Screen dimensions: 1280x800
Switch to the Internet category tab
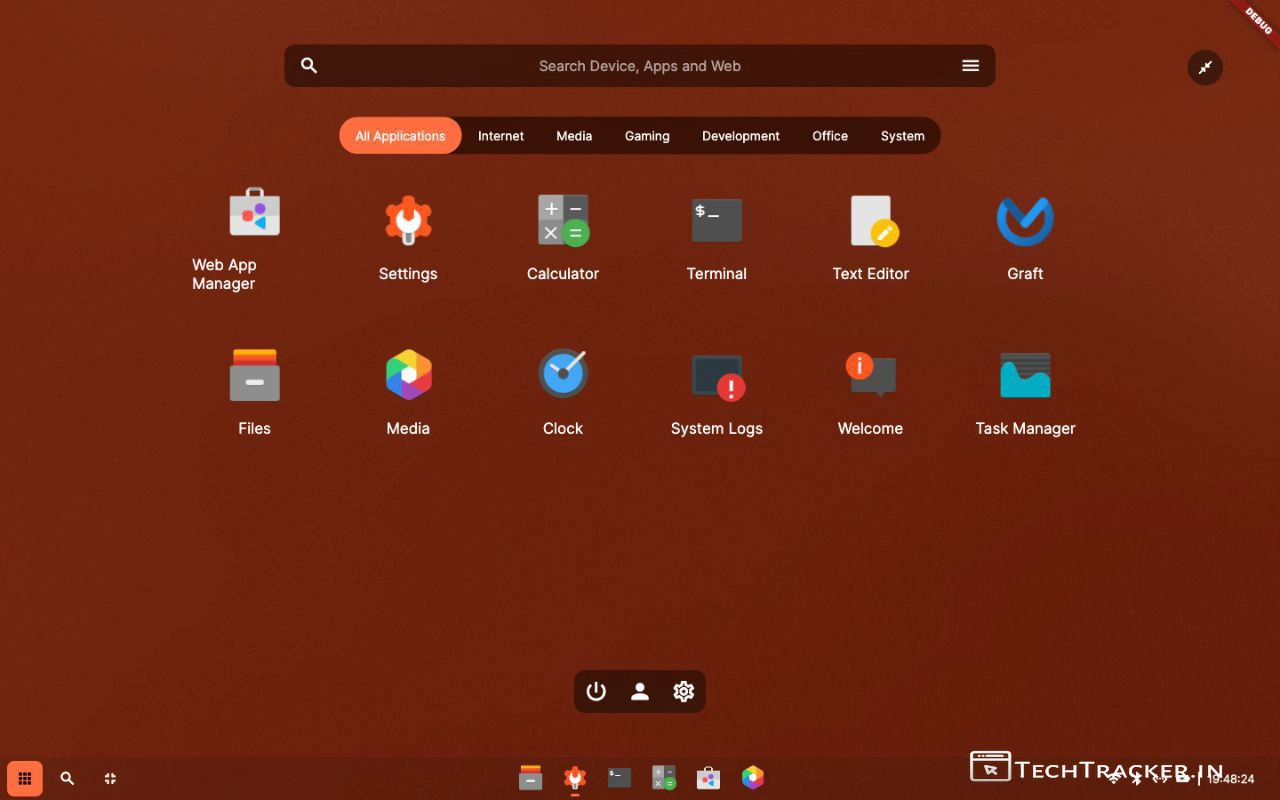coord(500,136)
